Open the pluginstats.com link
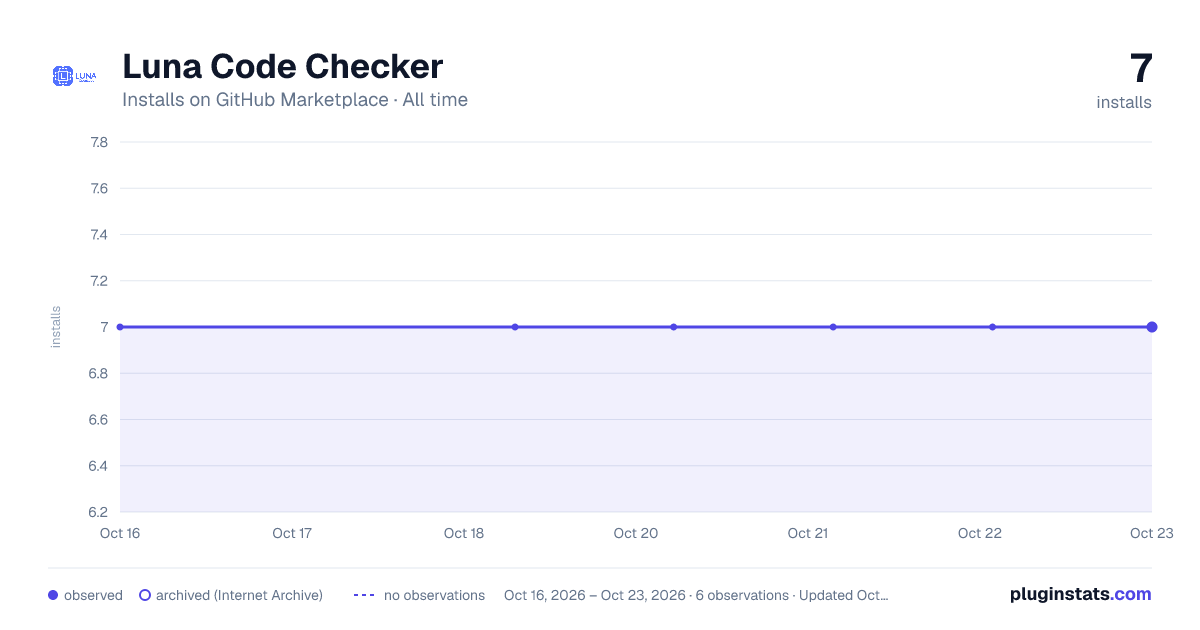The image size is (1200, 630). [1080, 594]
